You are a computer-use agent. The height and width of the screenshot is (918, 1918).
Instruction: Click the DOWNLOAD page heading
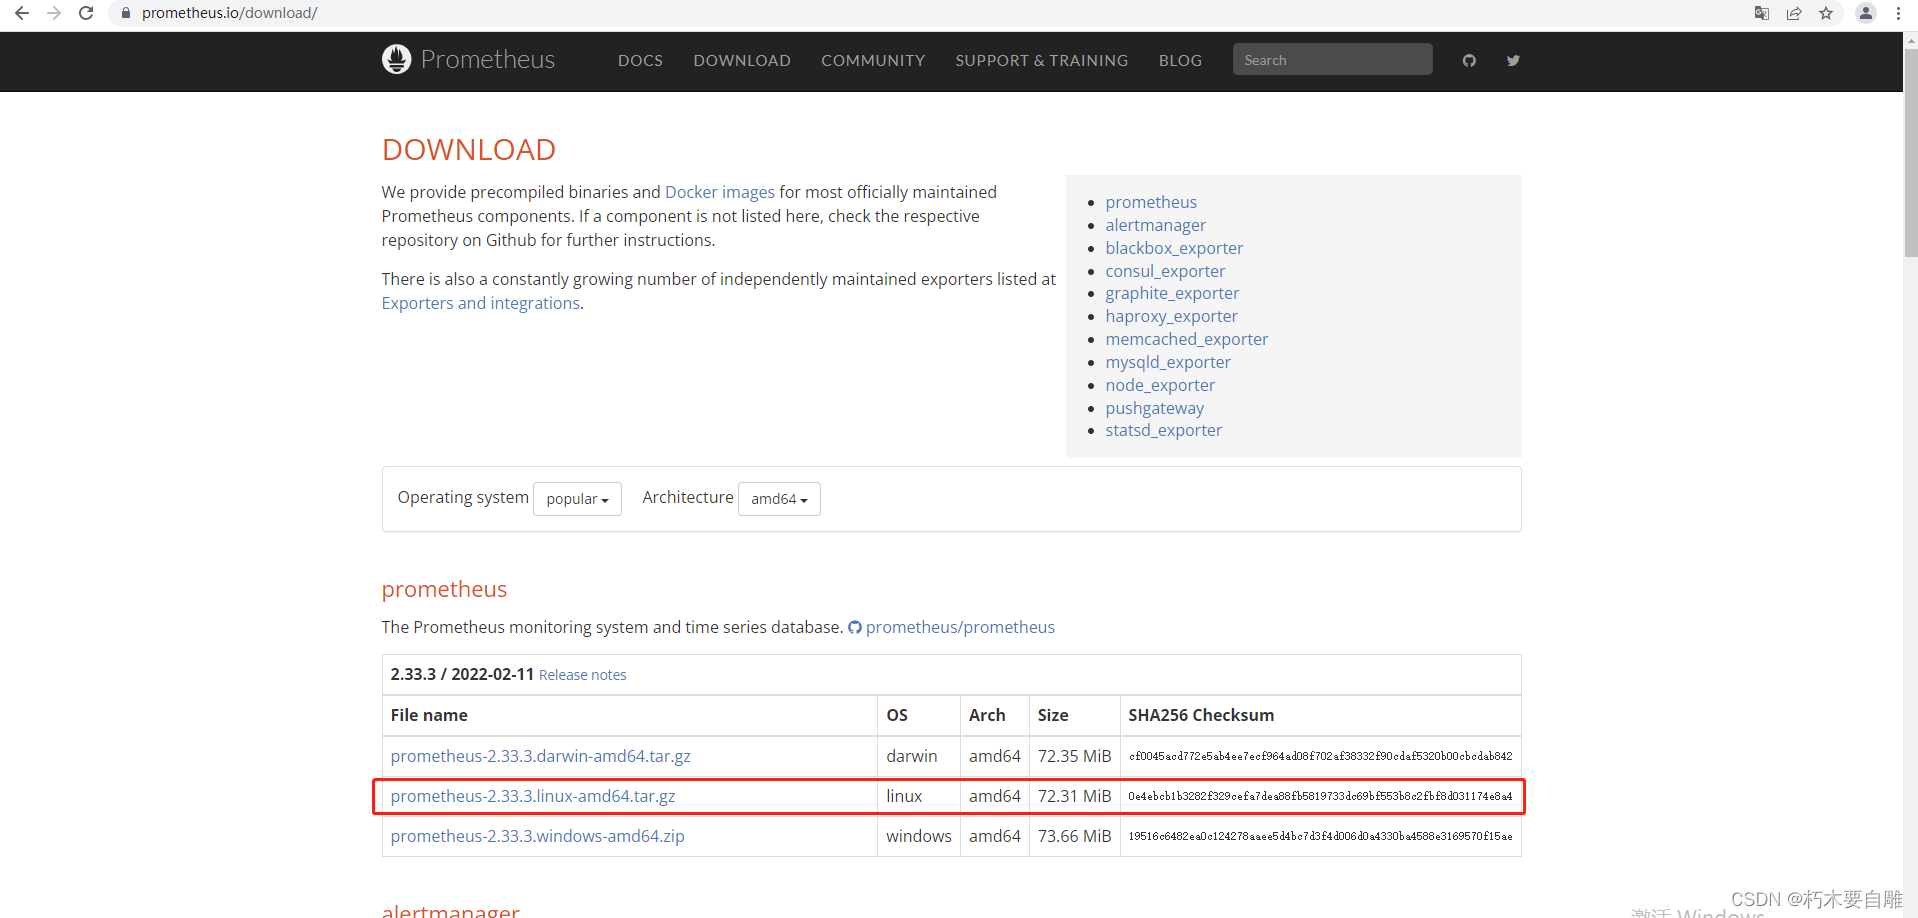(468, 149)
